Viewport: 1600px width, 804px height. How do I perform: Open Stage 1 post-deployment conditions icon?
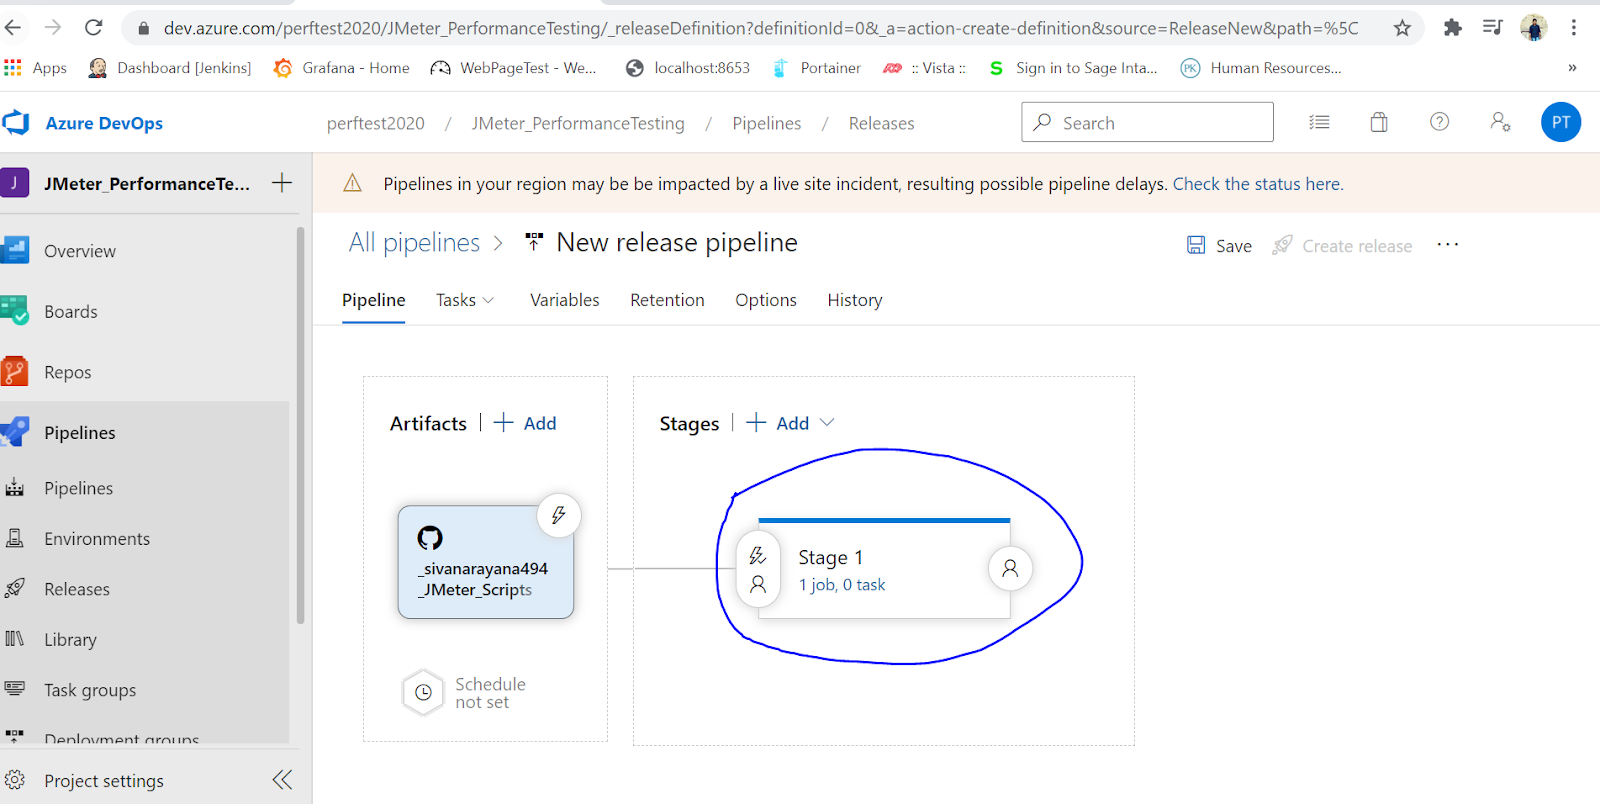coord(1010,568)
